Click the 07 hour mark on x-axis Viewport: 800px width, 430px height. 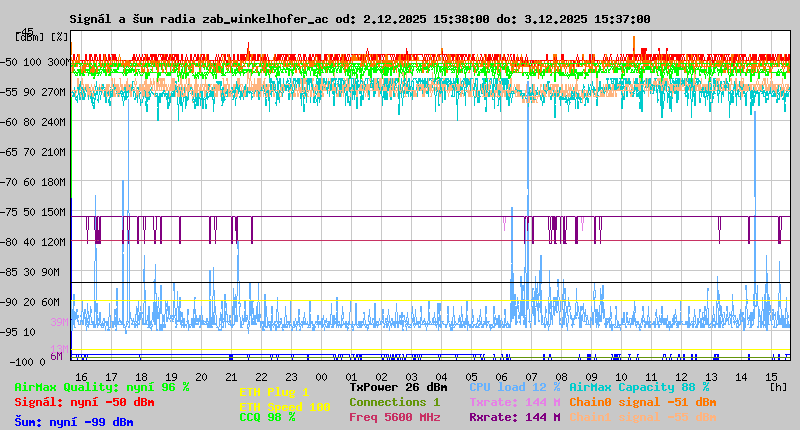point(530,376)
